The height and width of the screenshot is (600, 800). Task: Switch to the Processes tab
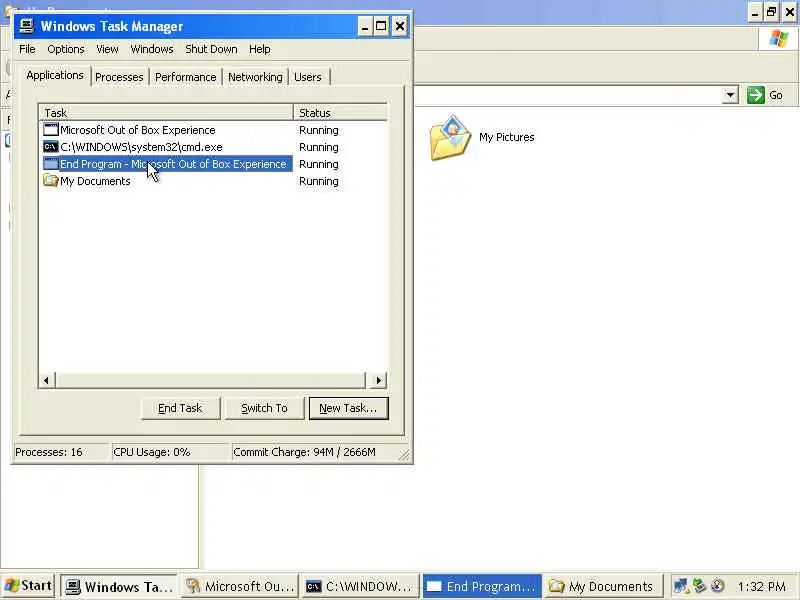click(119, 77)
